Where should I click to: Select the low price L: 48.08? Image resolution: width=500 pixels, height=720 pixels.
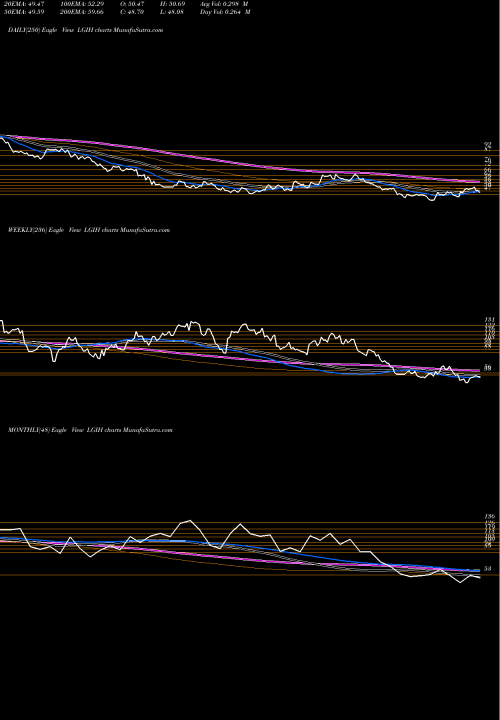170,12
